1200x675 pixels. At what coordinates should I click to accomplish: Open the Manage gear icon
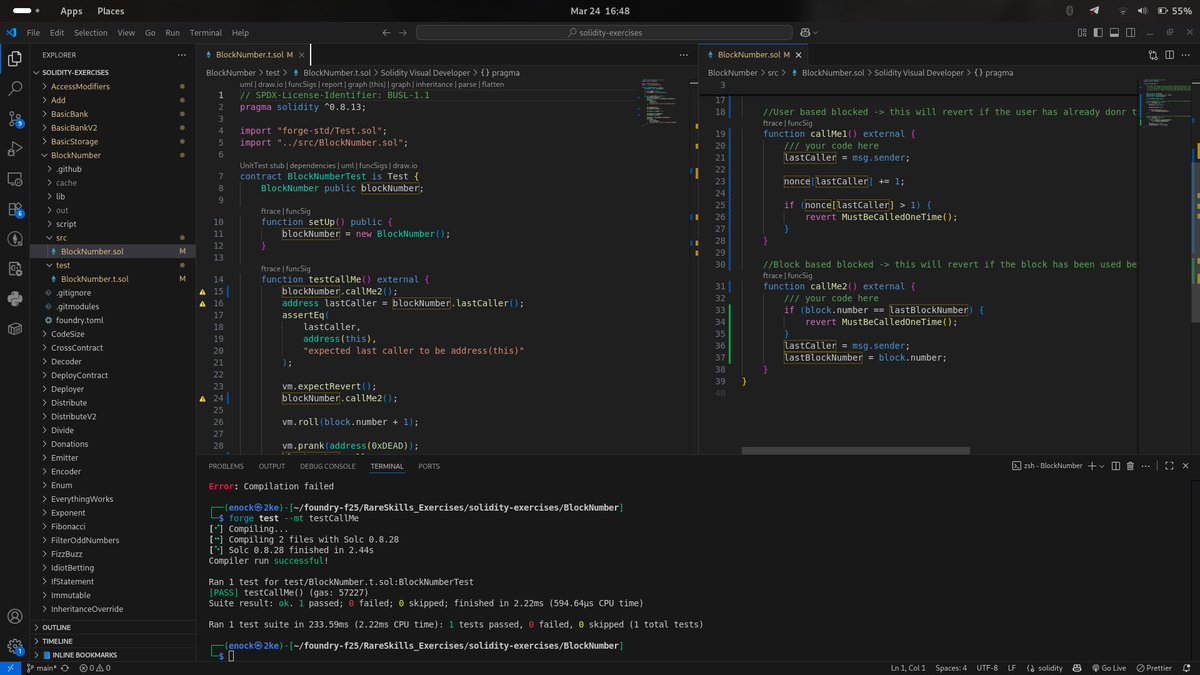(x=15, y=646)
